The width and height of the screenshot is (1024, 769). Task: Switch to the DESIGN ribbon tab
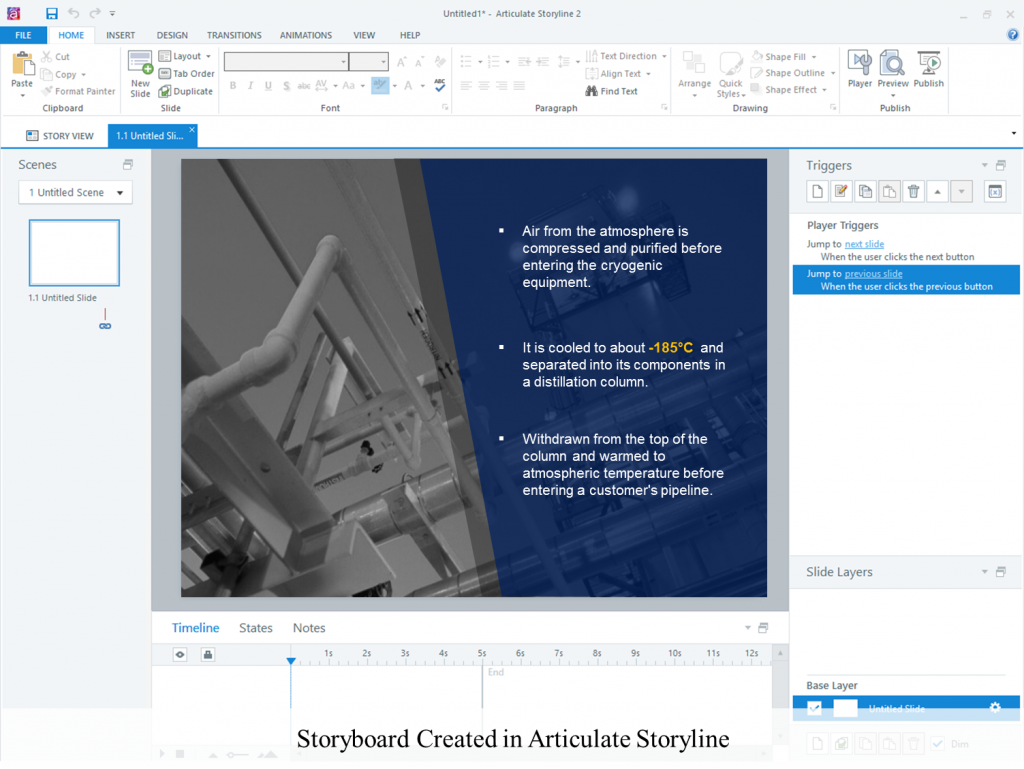coord(173,34)
